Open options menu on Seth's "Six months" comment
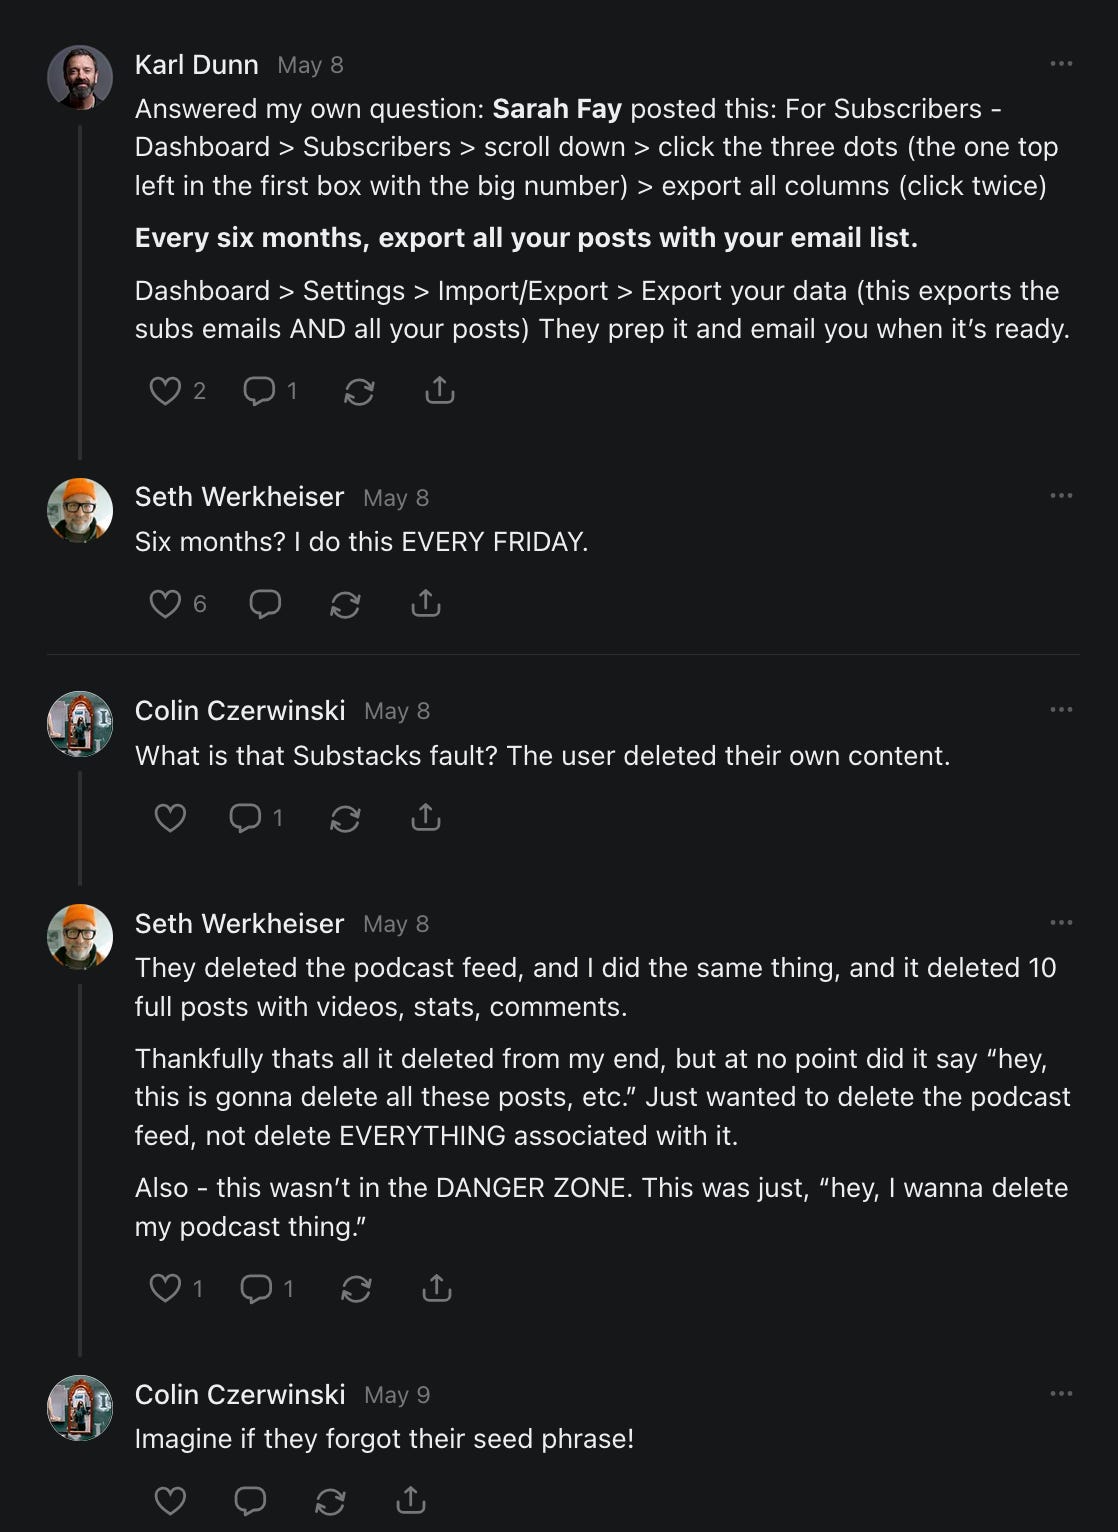The width and height of the screenshot is (1118, 1532). tap(1061, 496)
